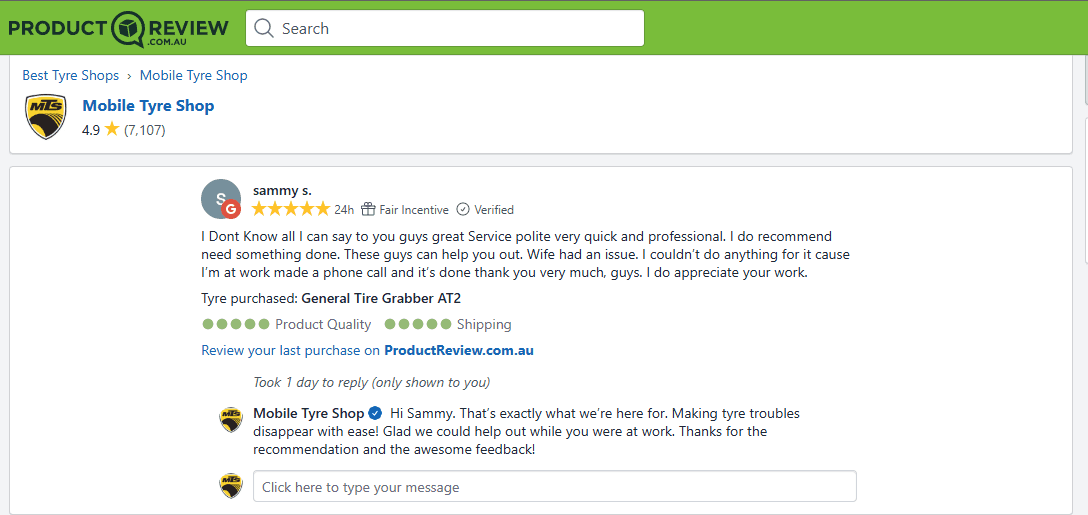Click the Search input field
The height and width of the screenshot is (515, 1088).
click(x=445, y=28)
